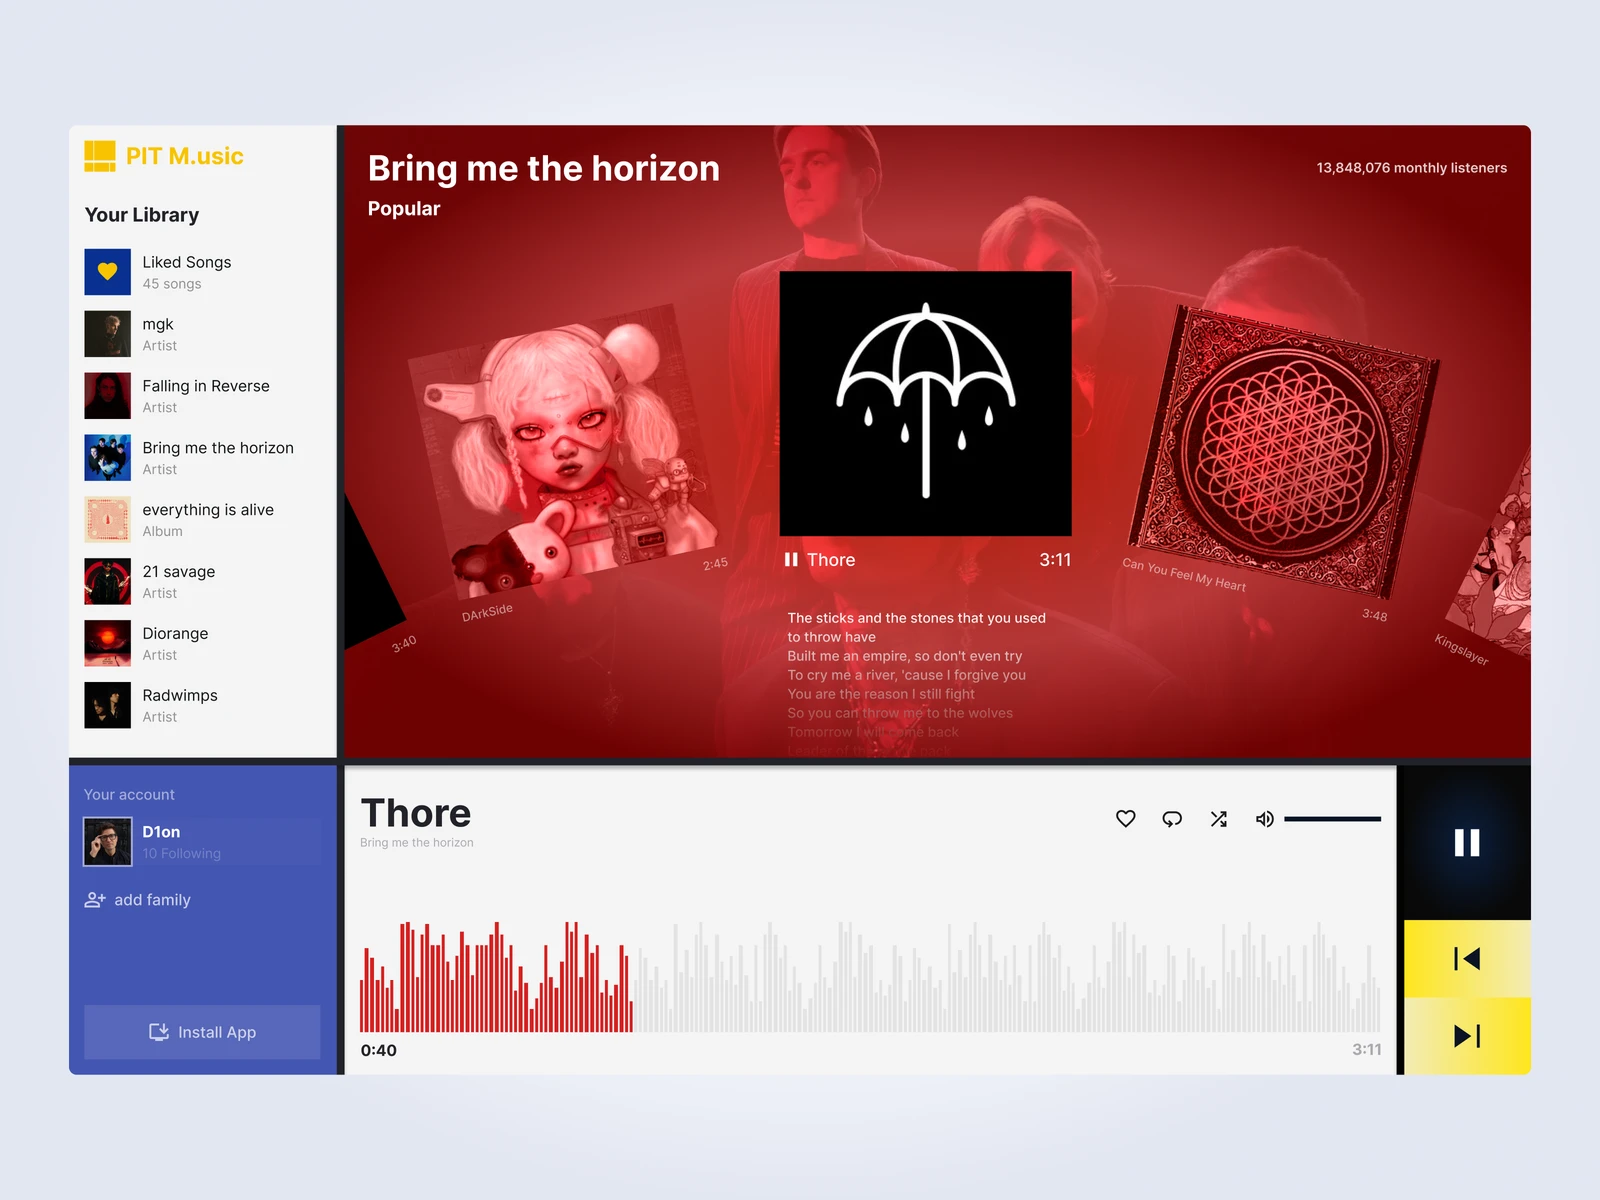Screen dimensions: 1600x1200
Task: Open Diorange artist entry
Action: 202,644
